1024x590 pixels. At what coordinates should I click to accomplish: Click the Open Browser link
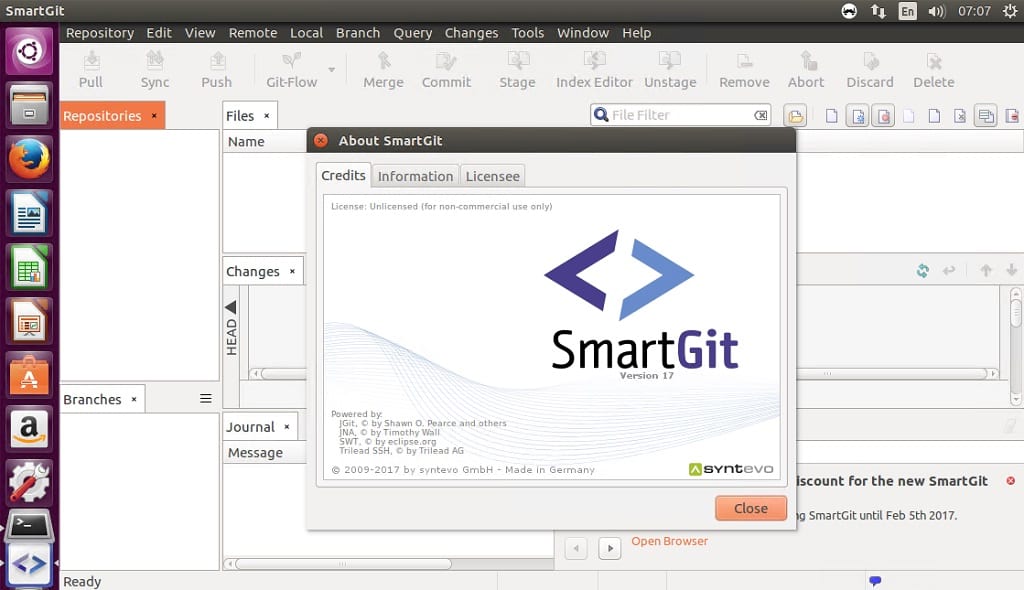pyautogui.click(x=669, y=541)
